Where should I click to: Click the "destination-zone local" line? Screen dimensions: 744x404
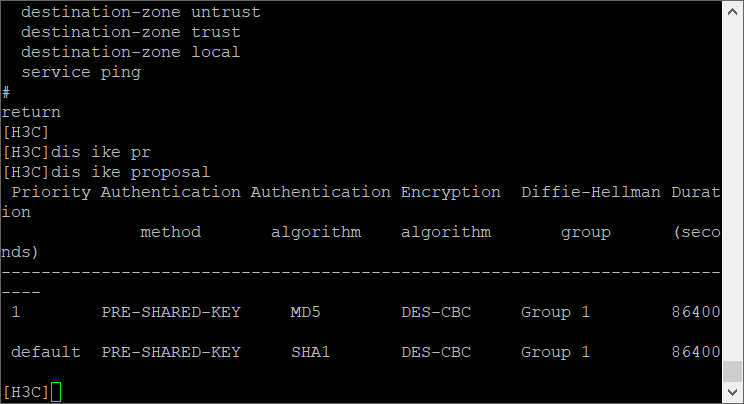tap(130, 52)
